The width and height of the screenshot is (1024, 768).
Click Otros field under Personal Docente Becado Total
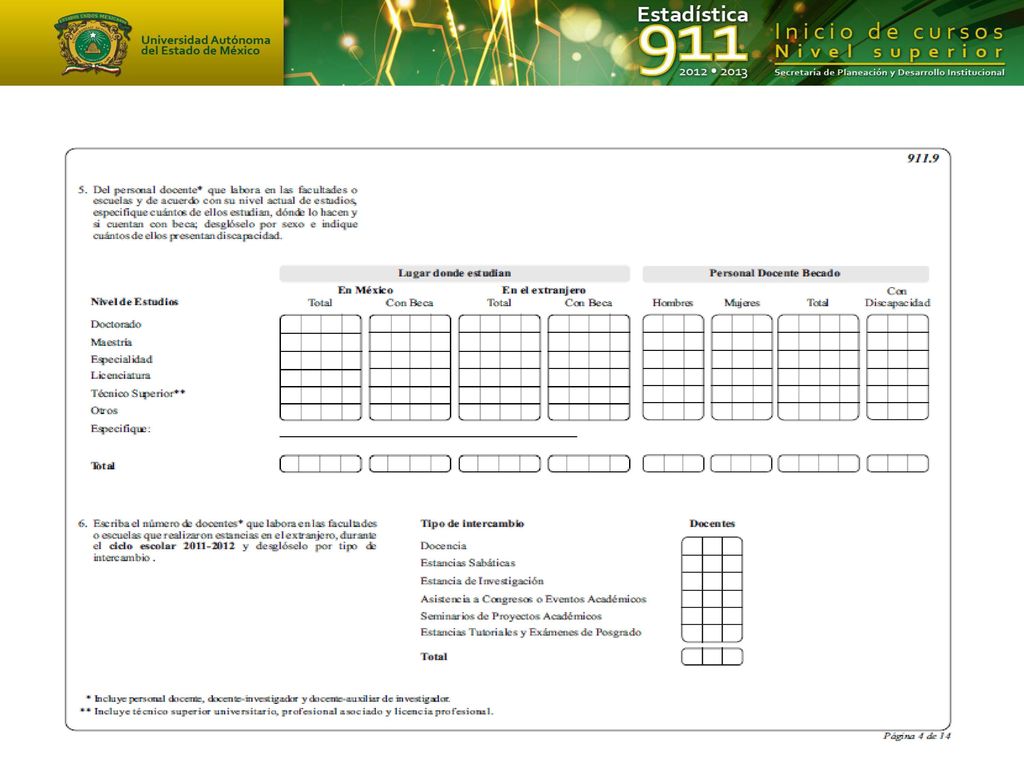coord(818,411)
